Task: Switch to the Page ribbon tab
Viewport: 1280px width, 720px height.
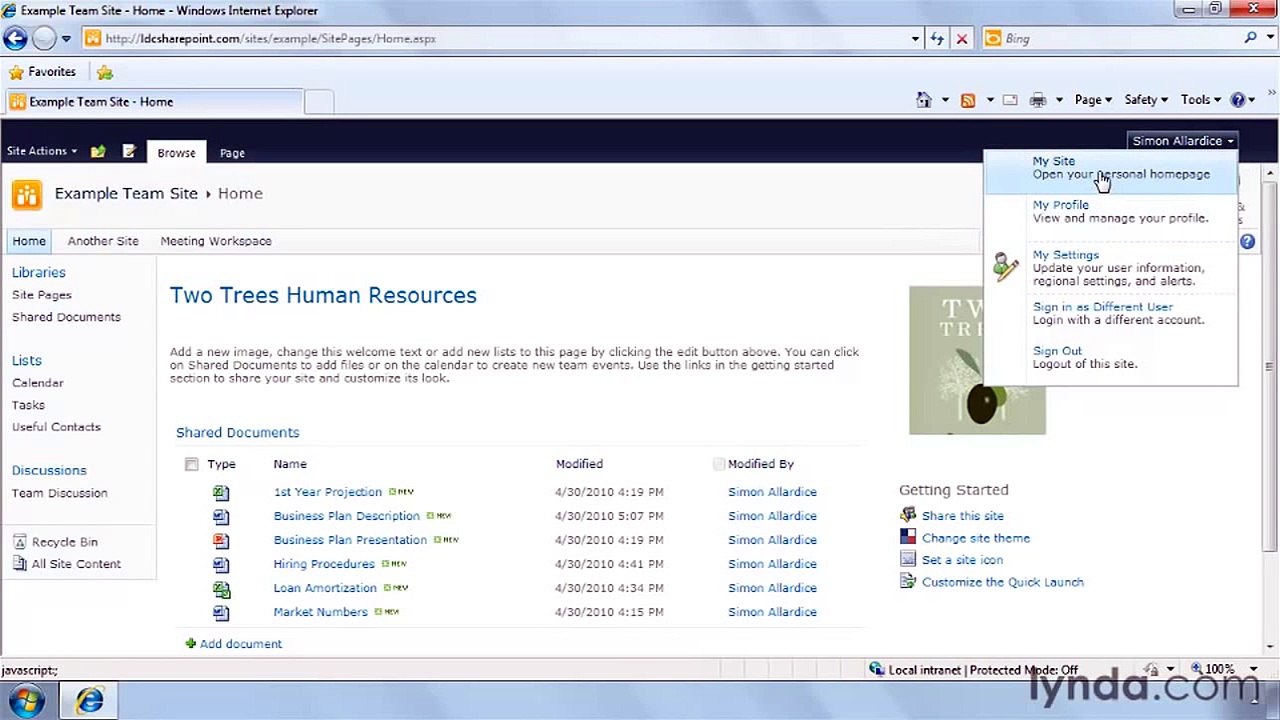Action: coord(232,153)
